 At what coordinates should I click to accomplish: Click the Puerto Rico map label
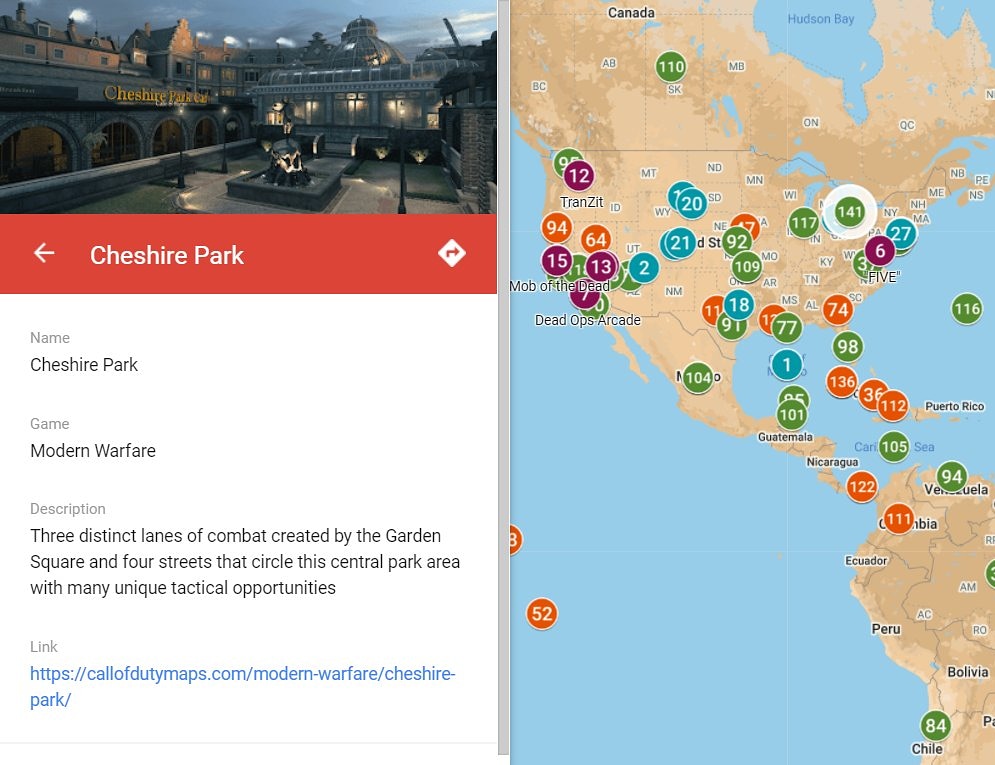coord(954,406)
